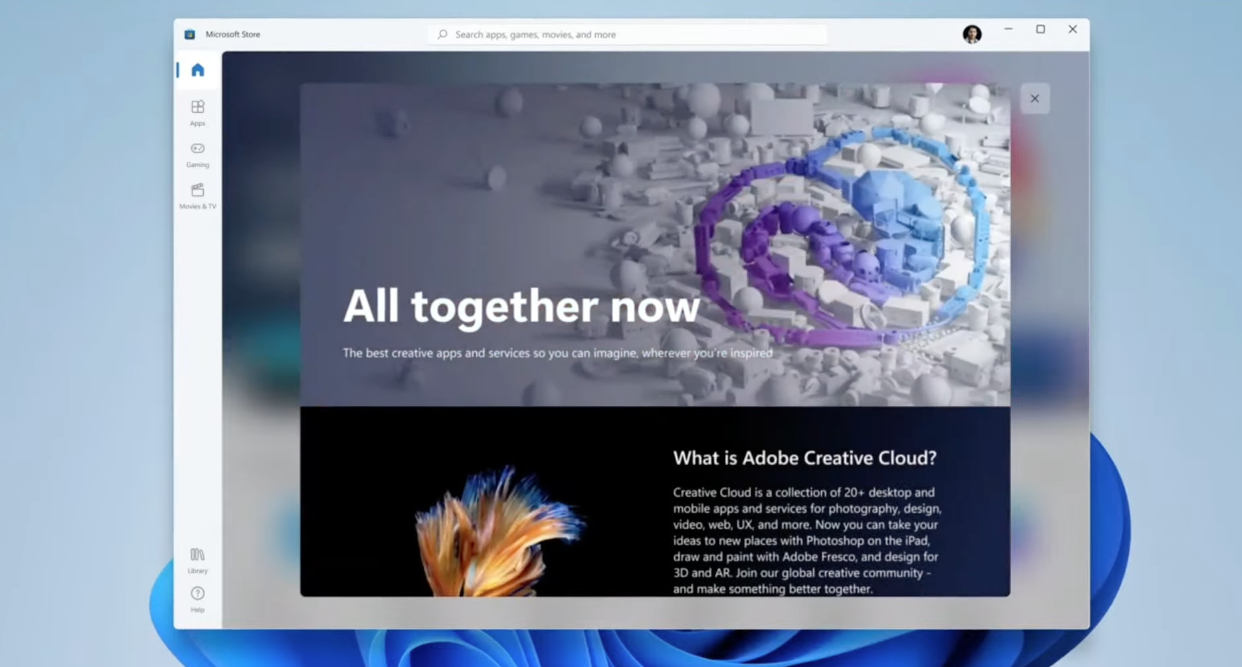Click the search magnifier icon
Viewport: 1242px width, 667px height.
click(x=442, y=34)
